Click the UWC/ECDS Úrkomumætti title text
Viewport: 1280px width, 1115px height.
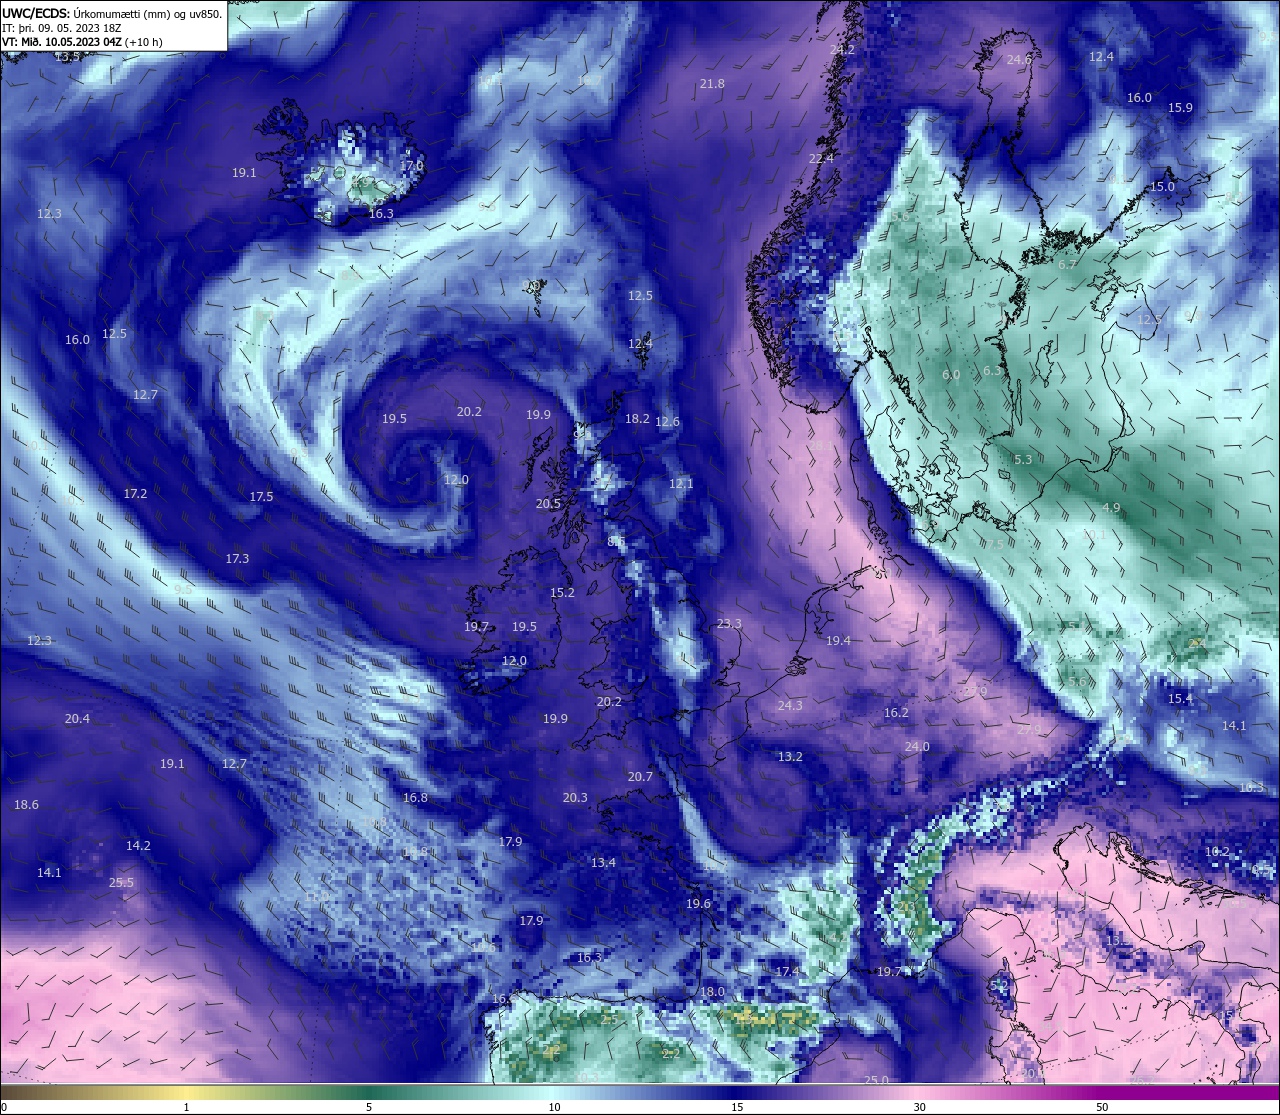112,14
